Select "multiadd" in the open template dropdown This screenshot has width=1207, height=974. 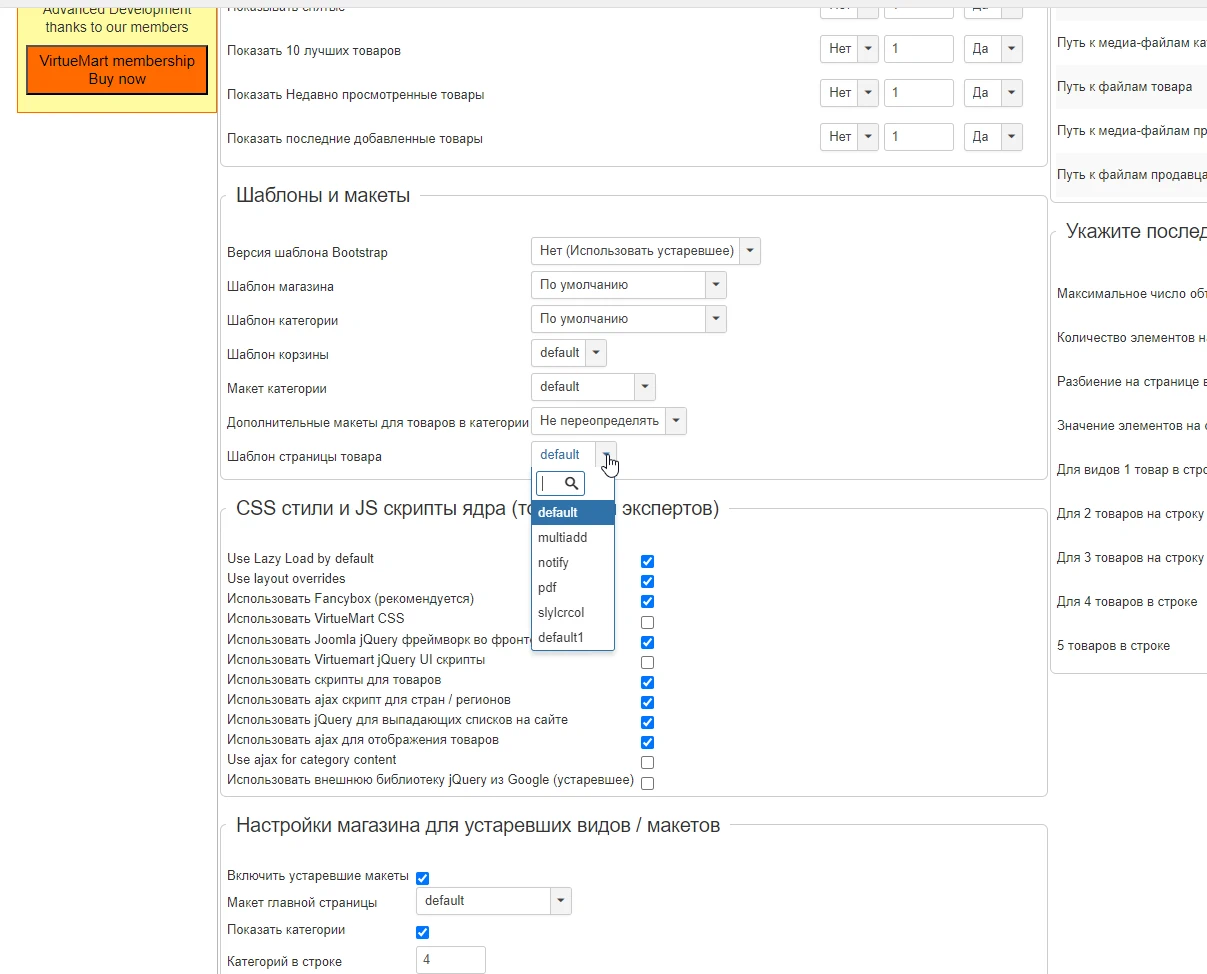562,537
